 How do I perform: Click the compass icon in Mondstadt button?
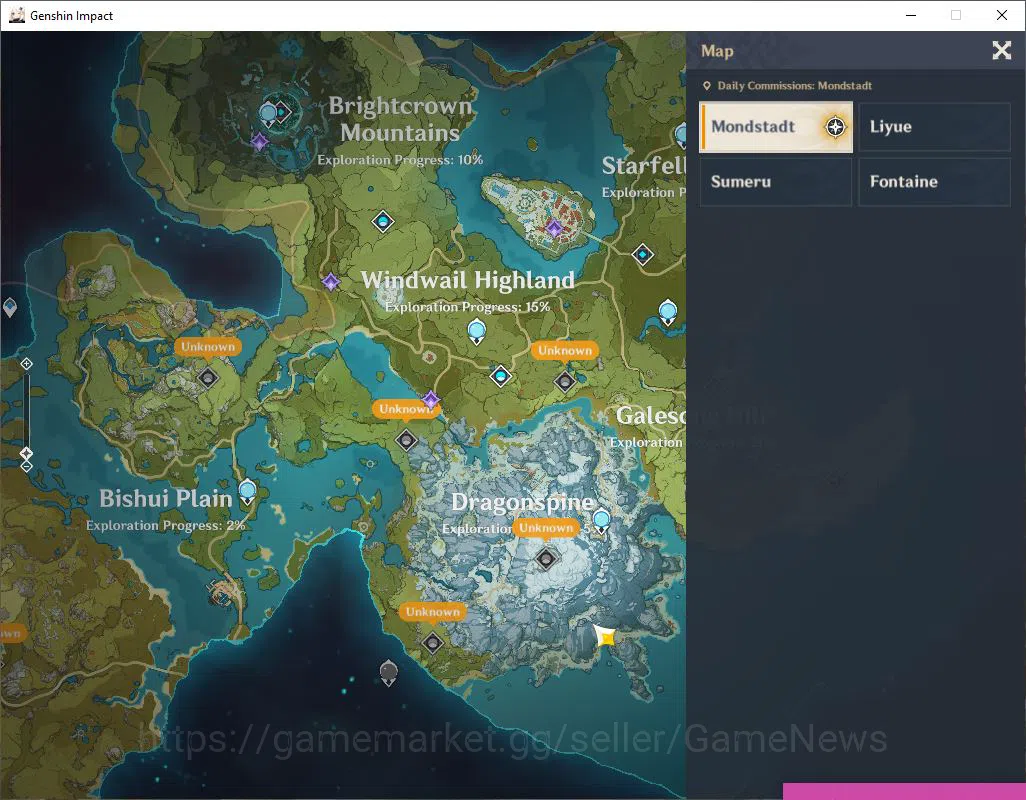tap(835, 127)
